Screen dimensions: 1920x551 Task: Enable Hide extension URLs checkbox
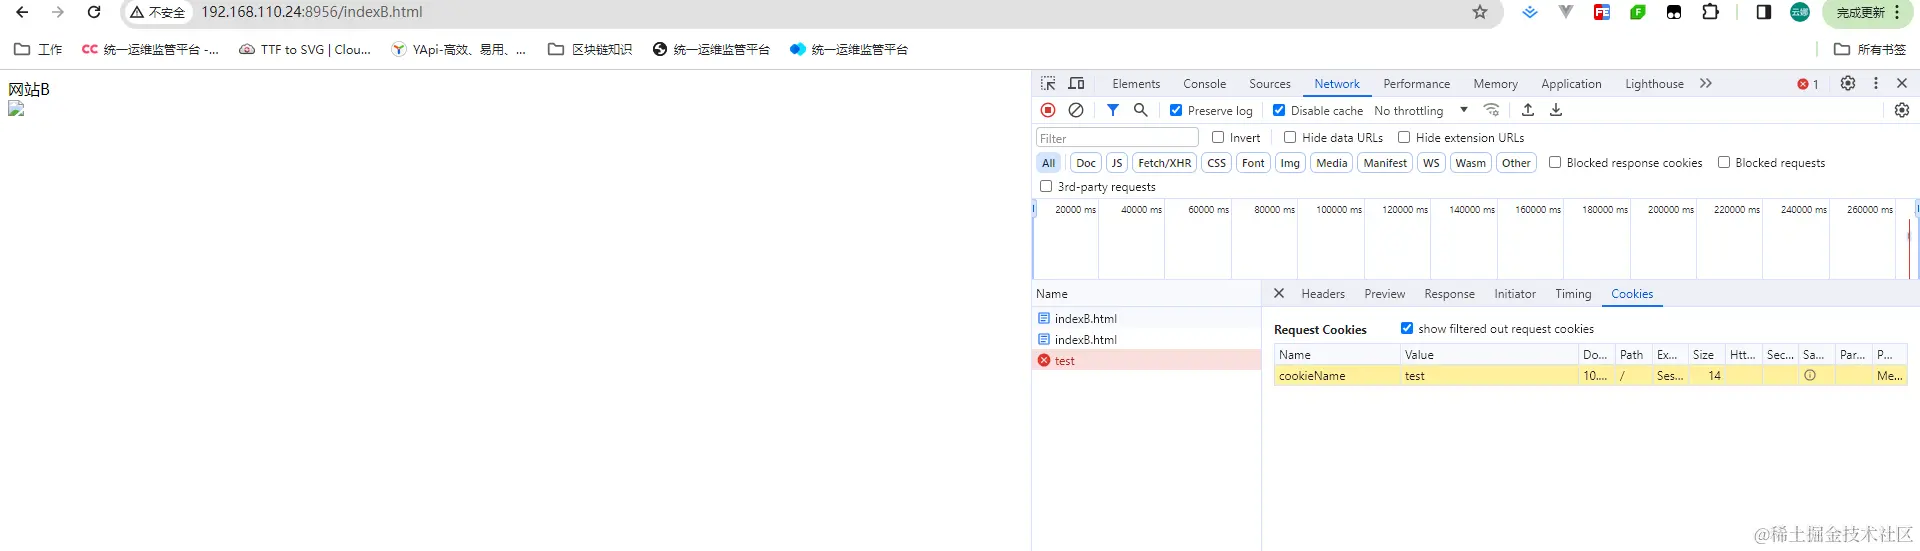point(1404,137)
